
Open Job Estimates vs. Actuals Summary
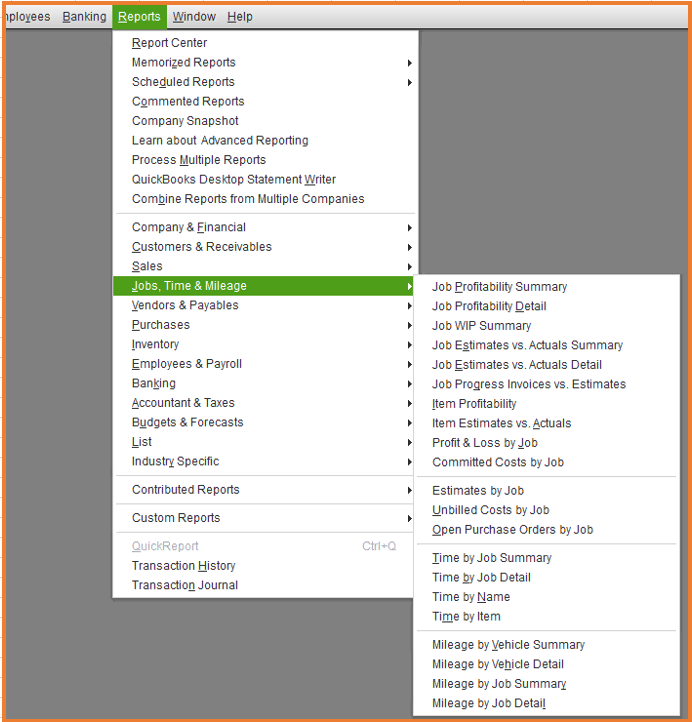tap(547, 345)
